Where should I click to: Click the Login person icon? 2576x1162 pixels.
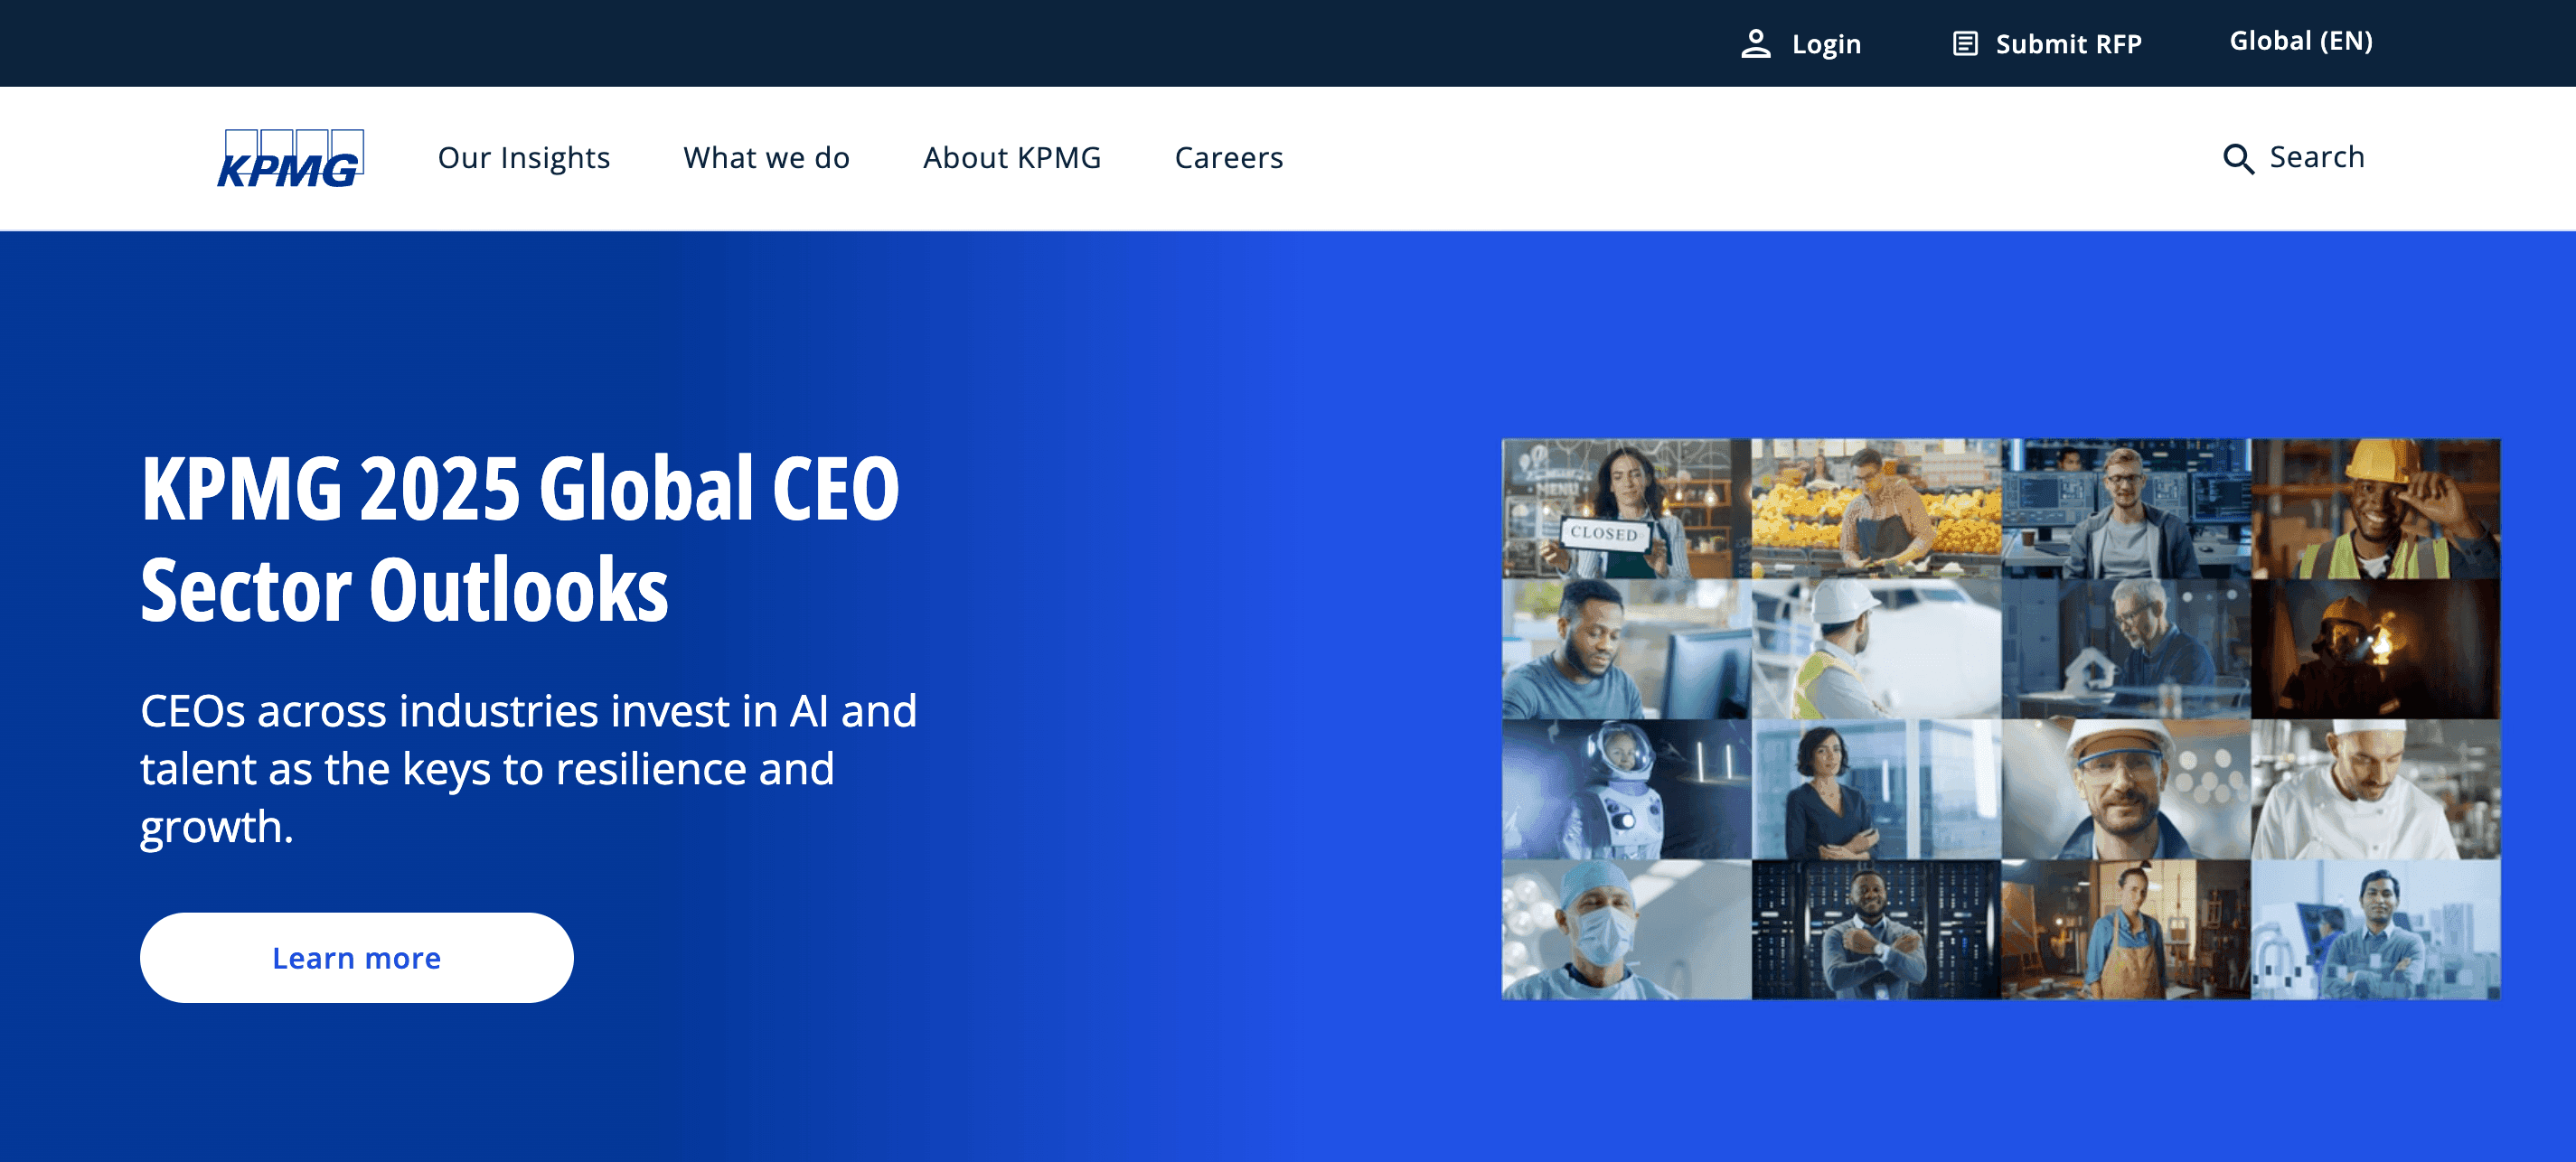[1755, 44]
